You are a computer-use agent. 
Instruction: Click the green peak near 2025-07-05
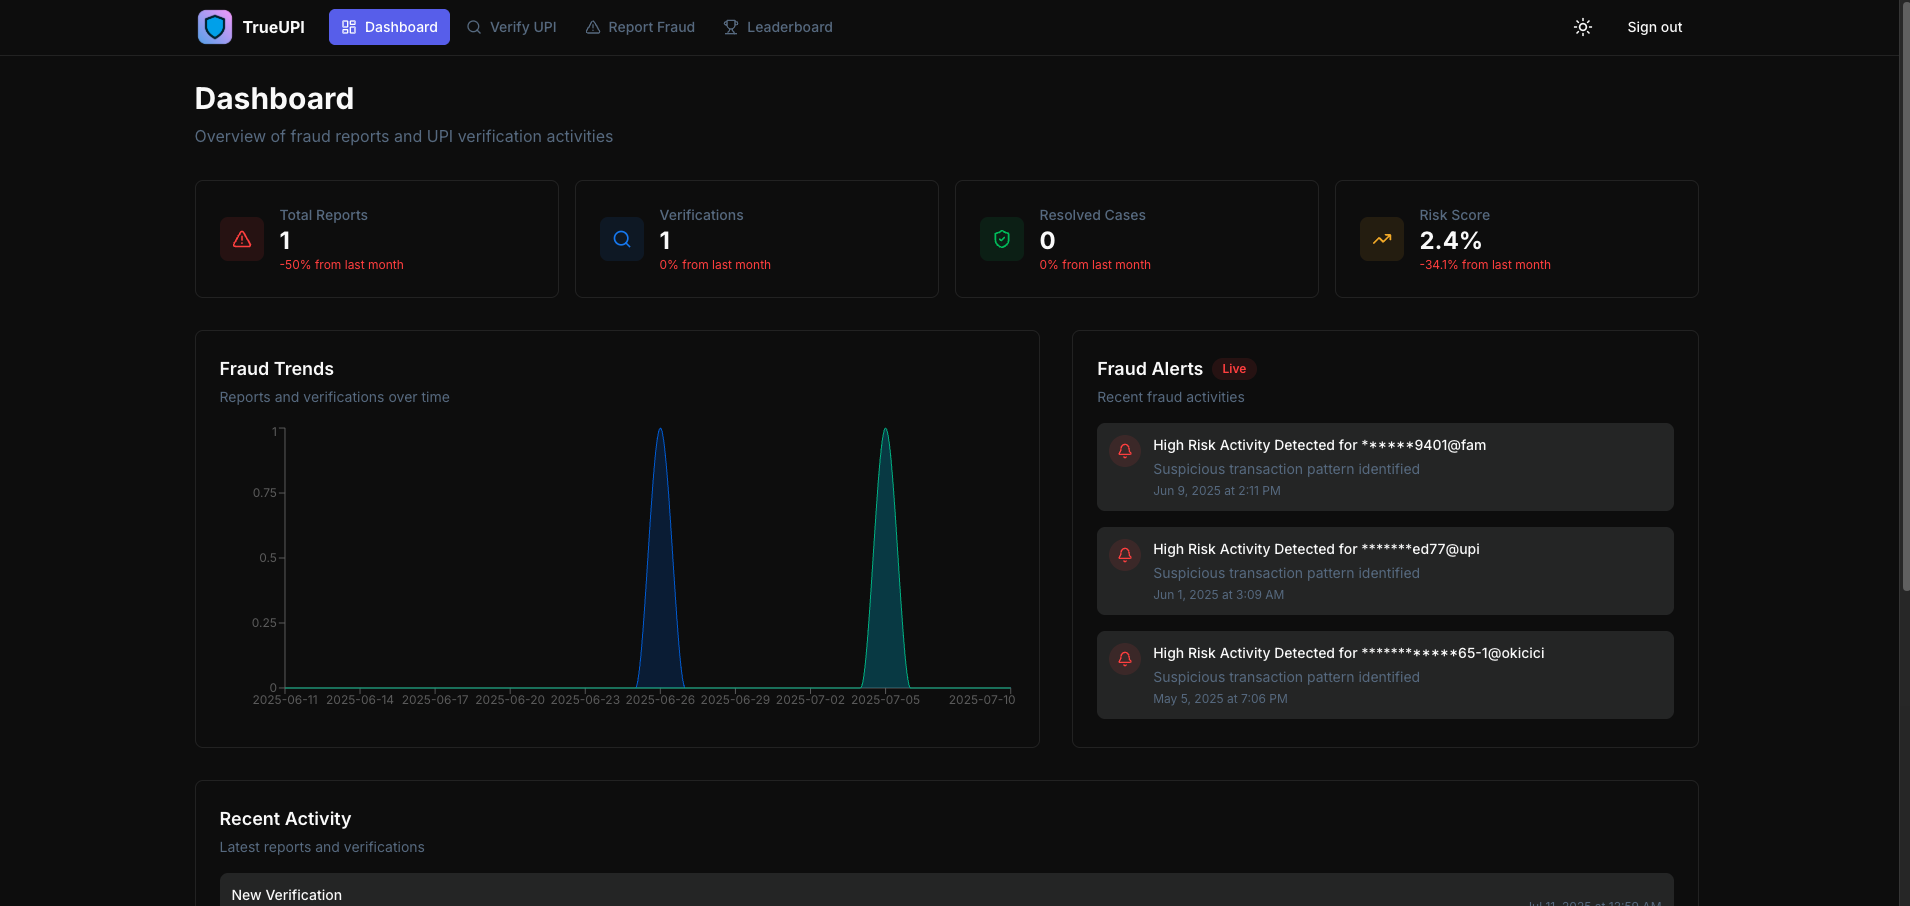[885, 560]
